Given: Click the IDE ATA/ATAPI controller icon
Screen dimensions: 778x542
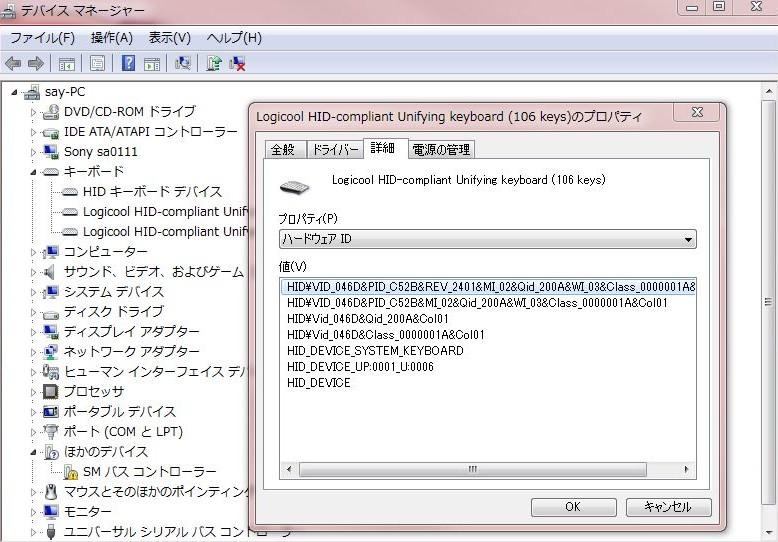Looking at the screenshot, I should click(51, 133).
